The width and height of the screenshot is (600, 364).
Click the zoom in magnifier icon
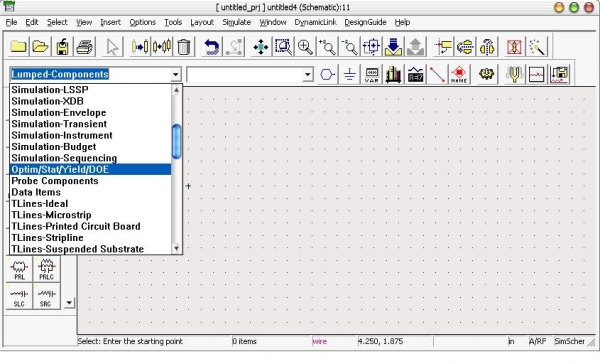click(x=305, y=47)
